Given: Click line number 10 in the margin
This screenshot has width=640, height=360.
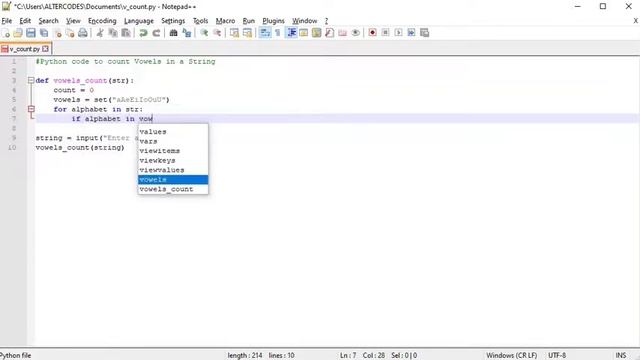Looking at the screenshot, I should pyautogui.click(x=12, y=147).
